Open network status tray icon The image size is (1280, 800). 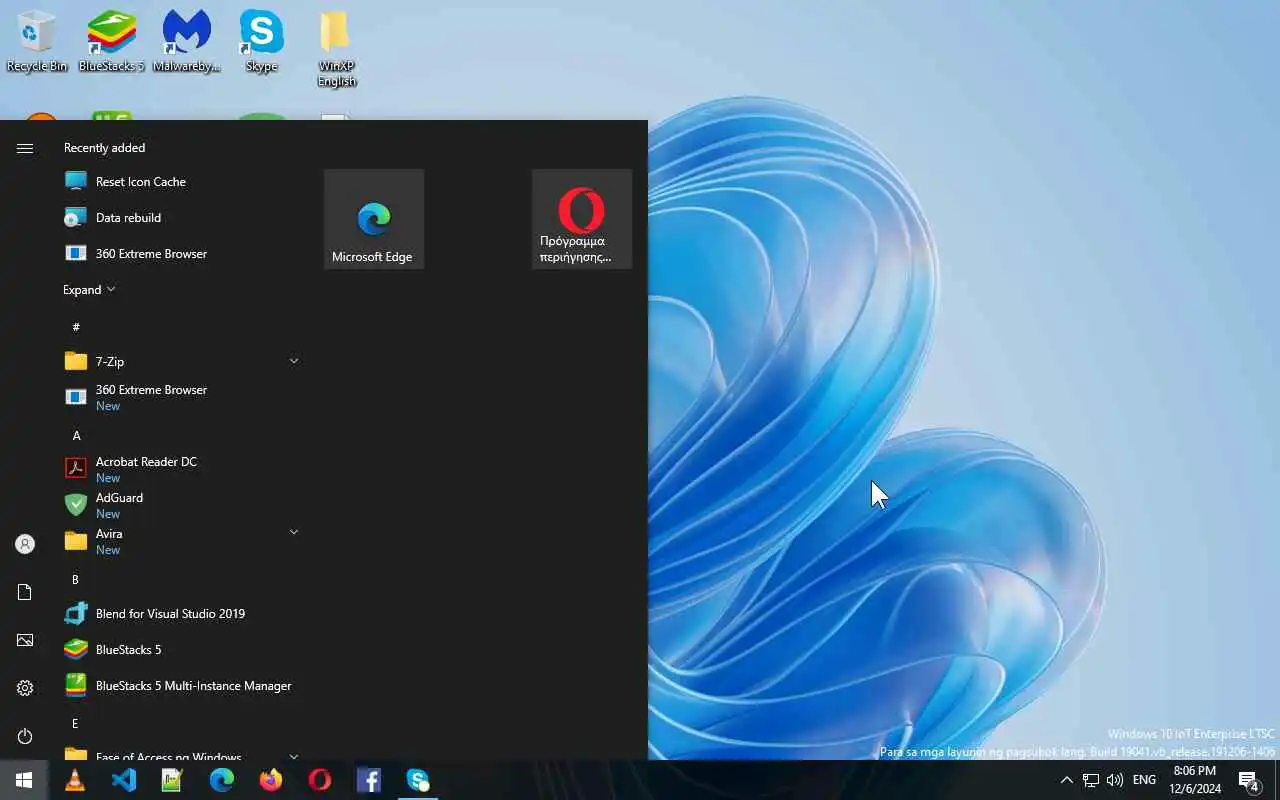1091,780
